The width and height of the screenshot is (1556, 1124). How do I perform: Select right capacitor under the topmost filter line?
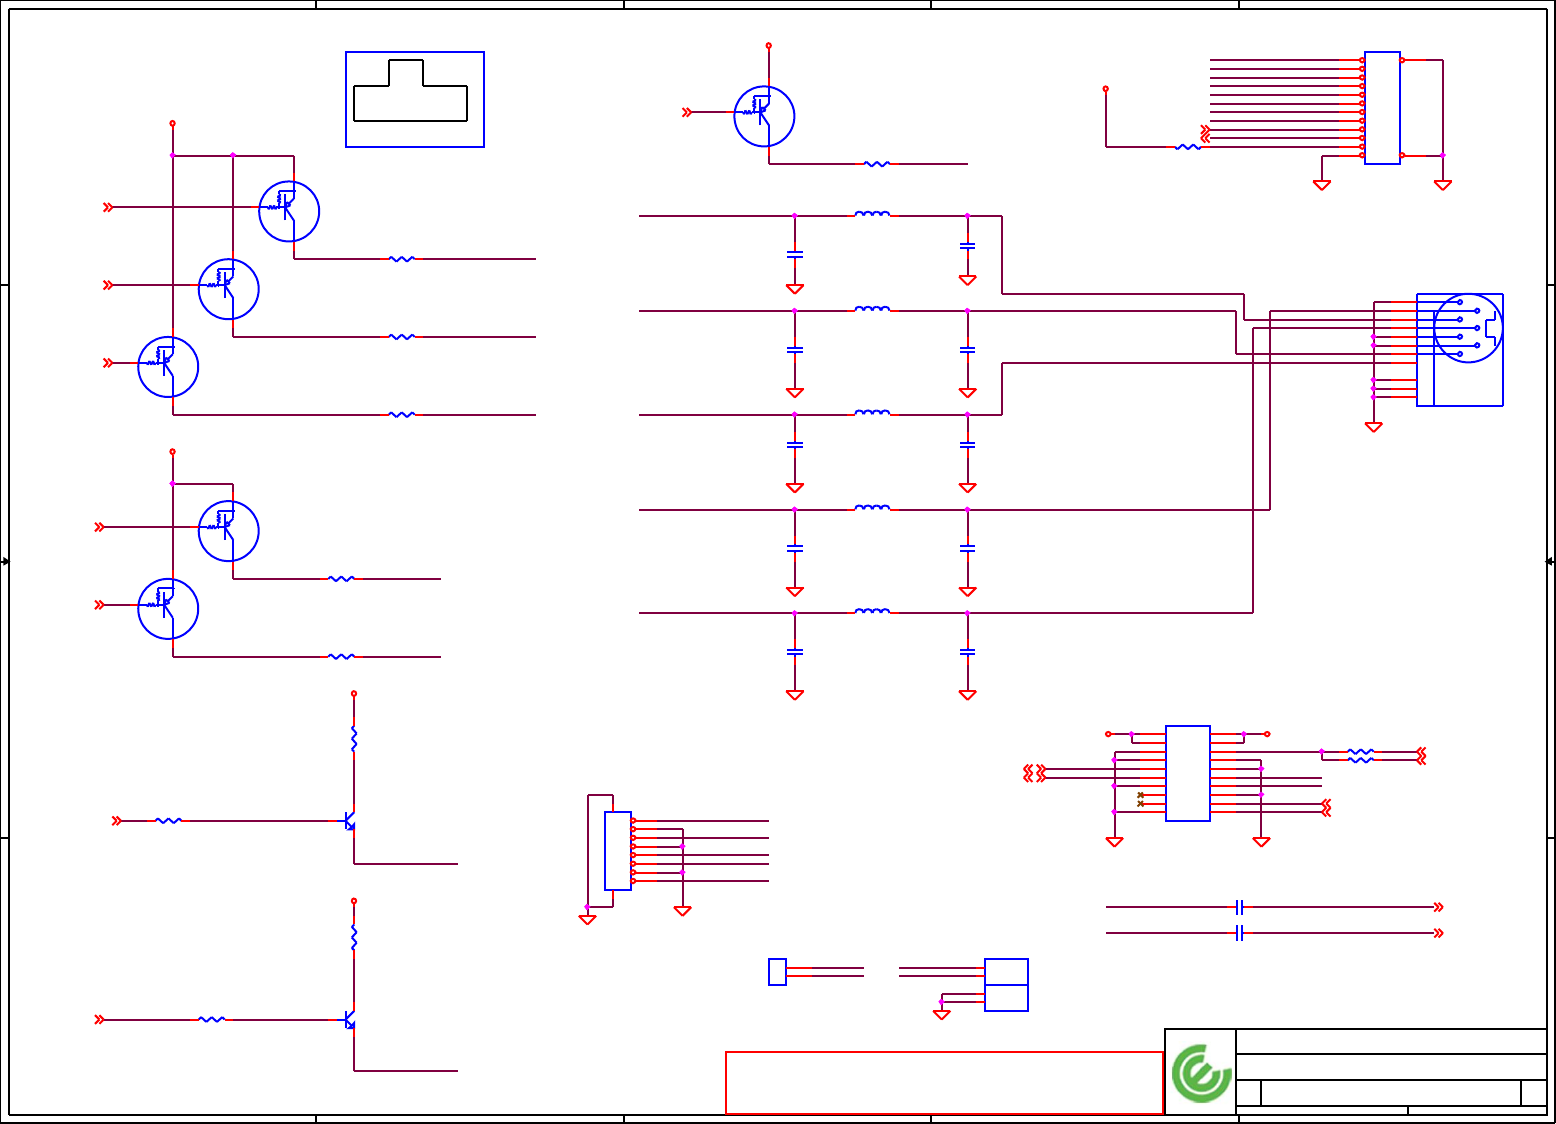pos(967,246)
